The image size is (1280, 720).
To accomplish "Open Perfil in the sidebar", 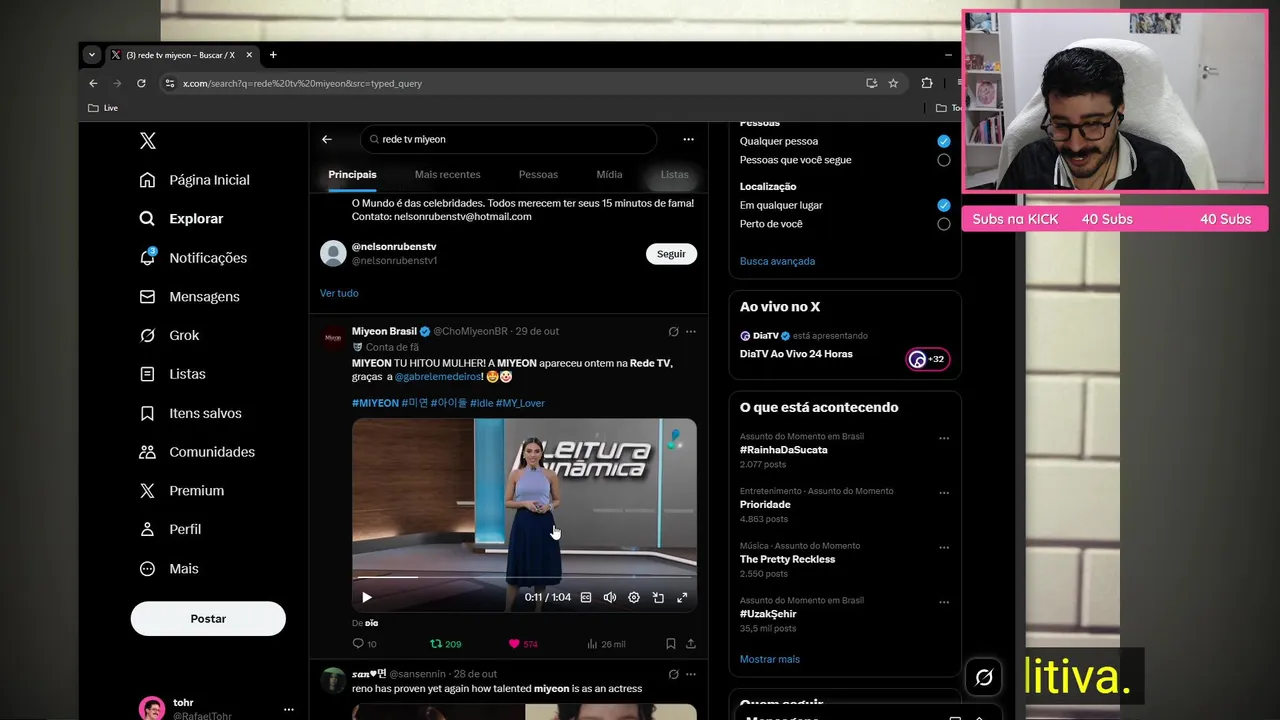I will (x=171, y=529).
